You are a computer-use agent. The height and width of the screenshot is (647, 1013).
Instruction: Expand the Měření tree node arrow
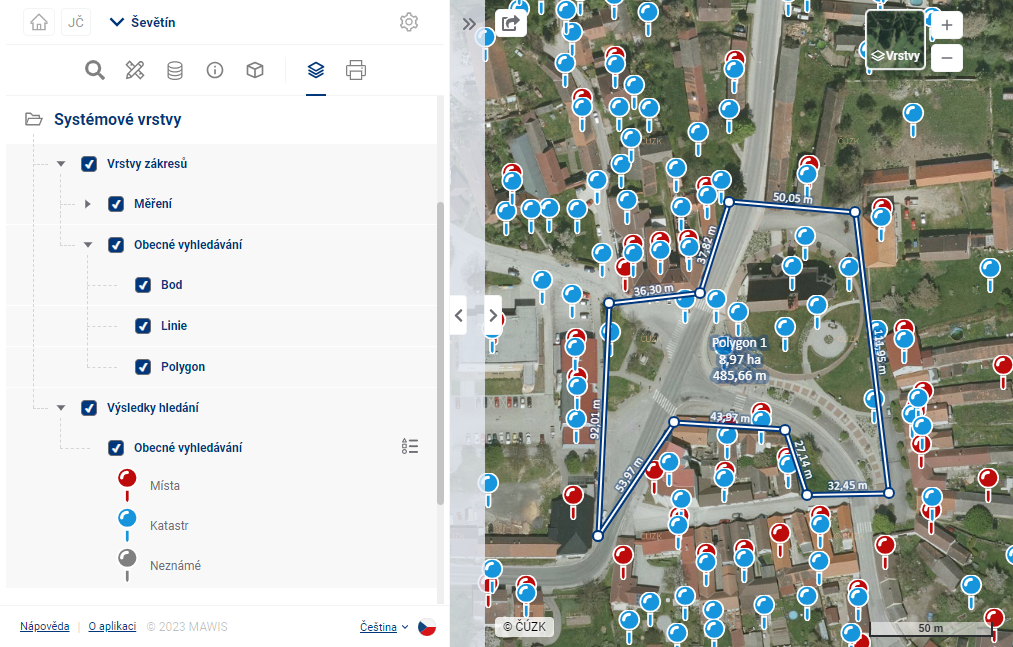[88, 204]
